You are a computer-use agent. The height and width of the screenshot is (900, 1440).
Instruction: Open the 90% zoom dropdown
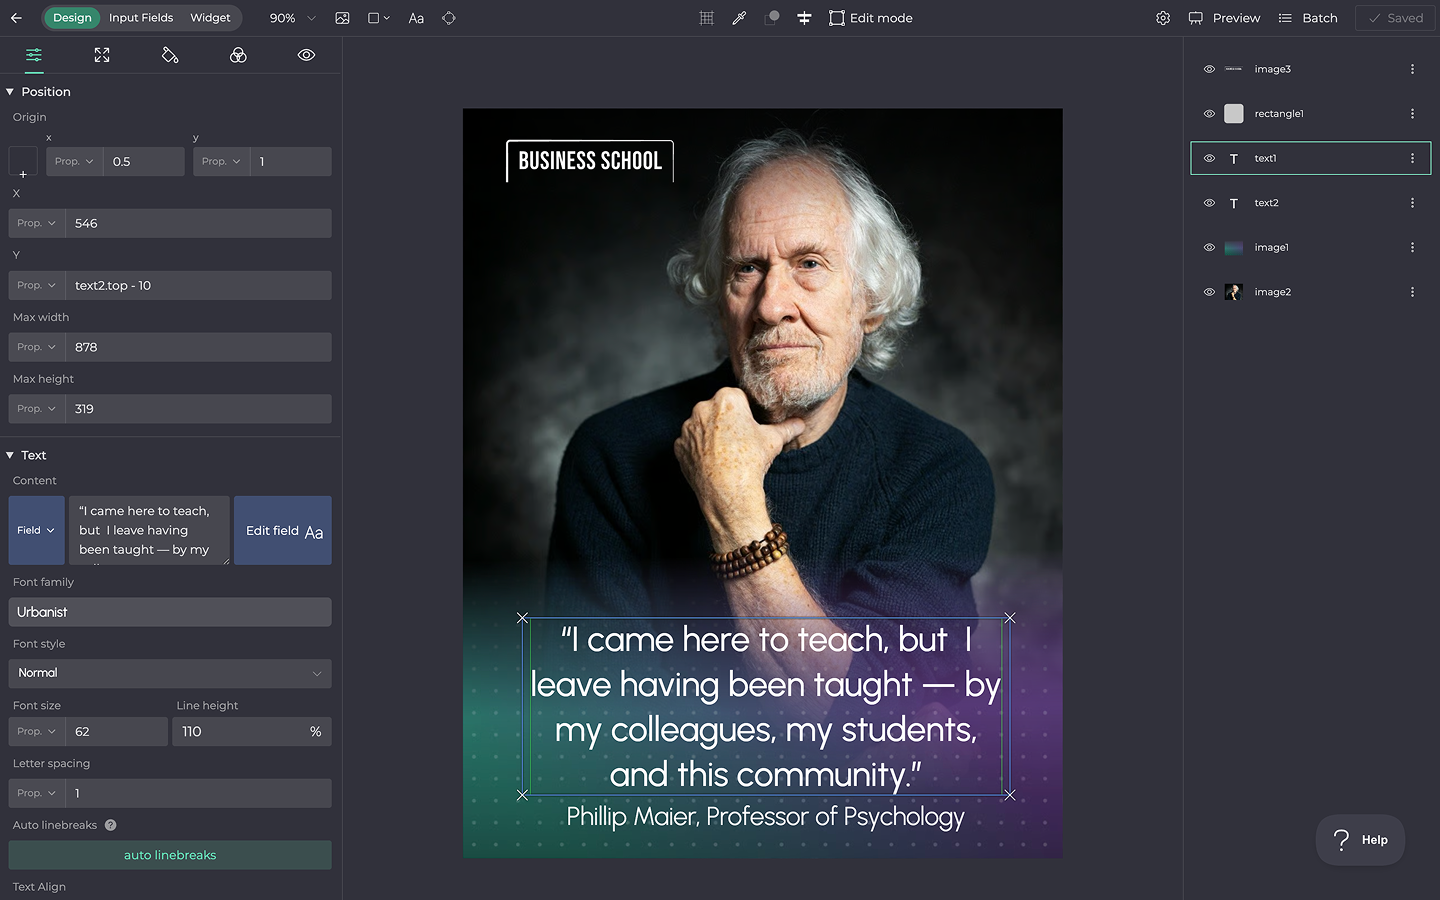coord(292,18)
